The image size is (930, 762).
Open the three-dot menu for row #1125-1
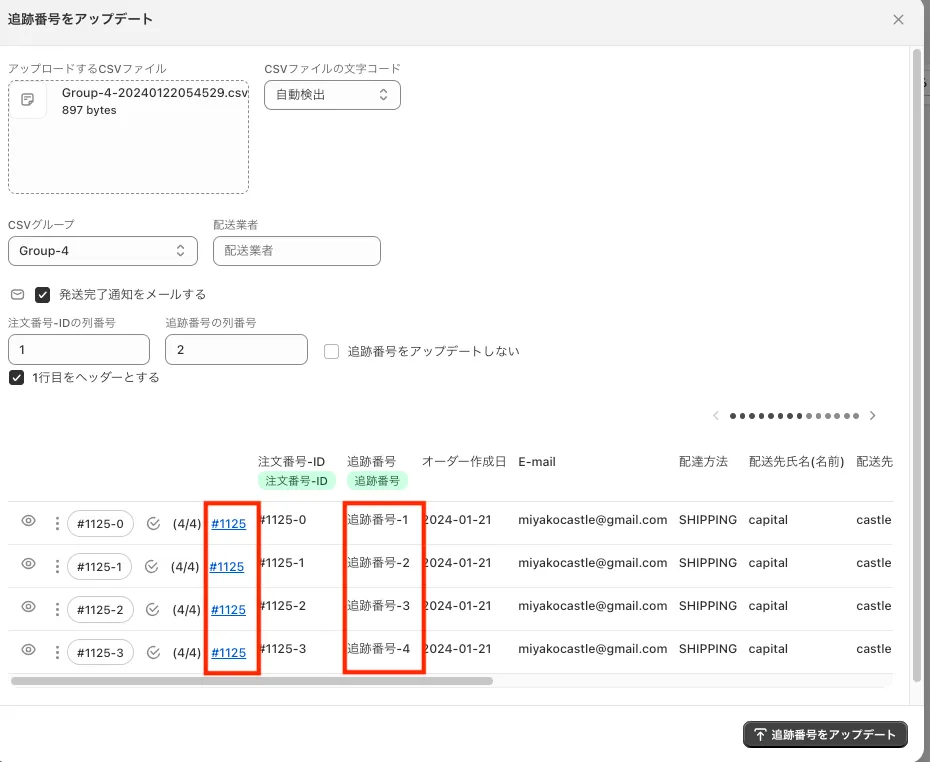56,566
